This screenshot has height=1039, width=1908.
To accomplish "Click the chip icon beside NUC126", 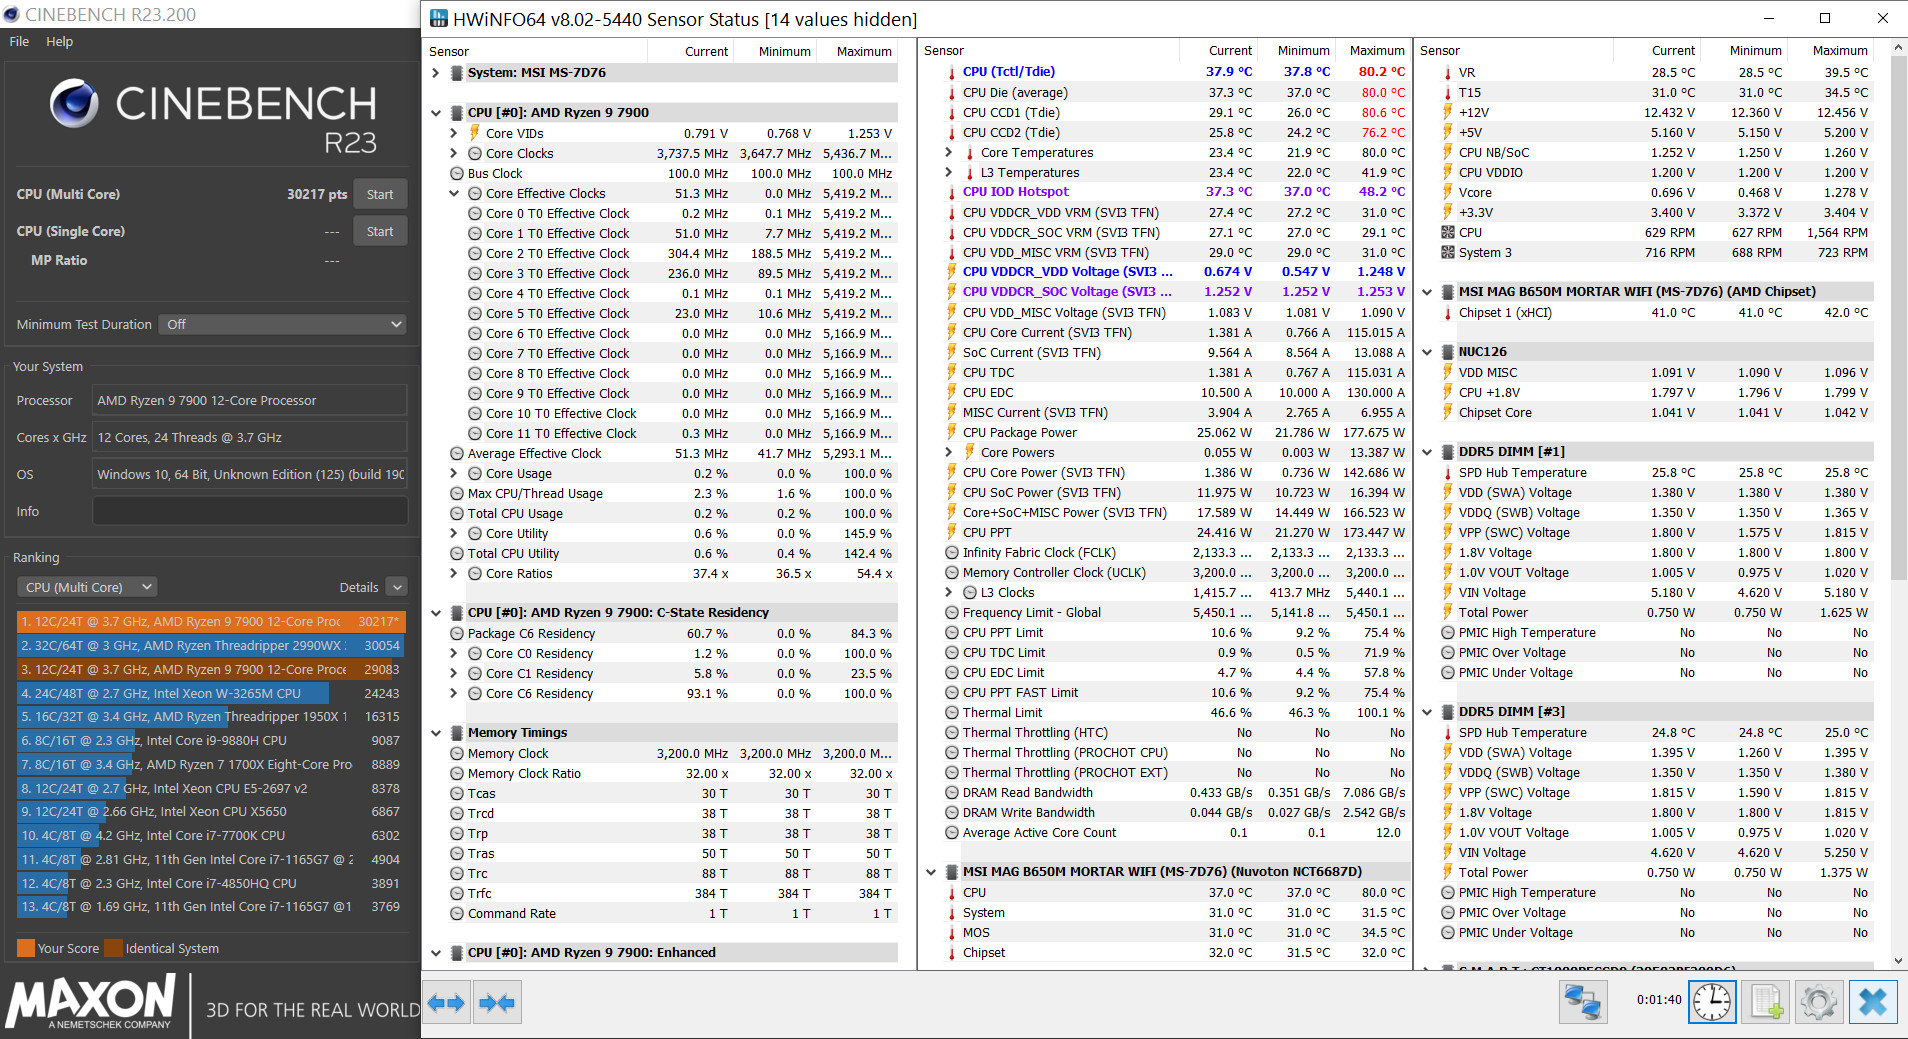I will click(1447, 352).
